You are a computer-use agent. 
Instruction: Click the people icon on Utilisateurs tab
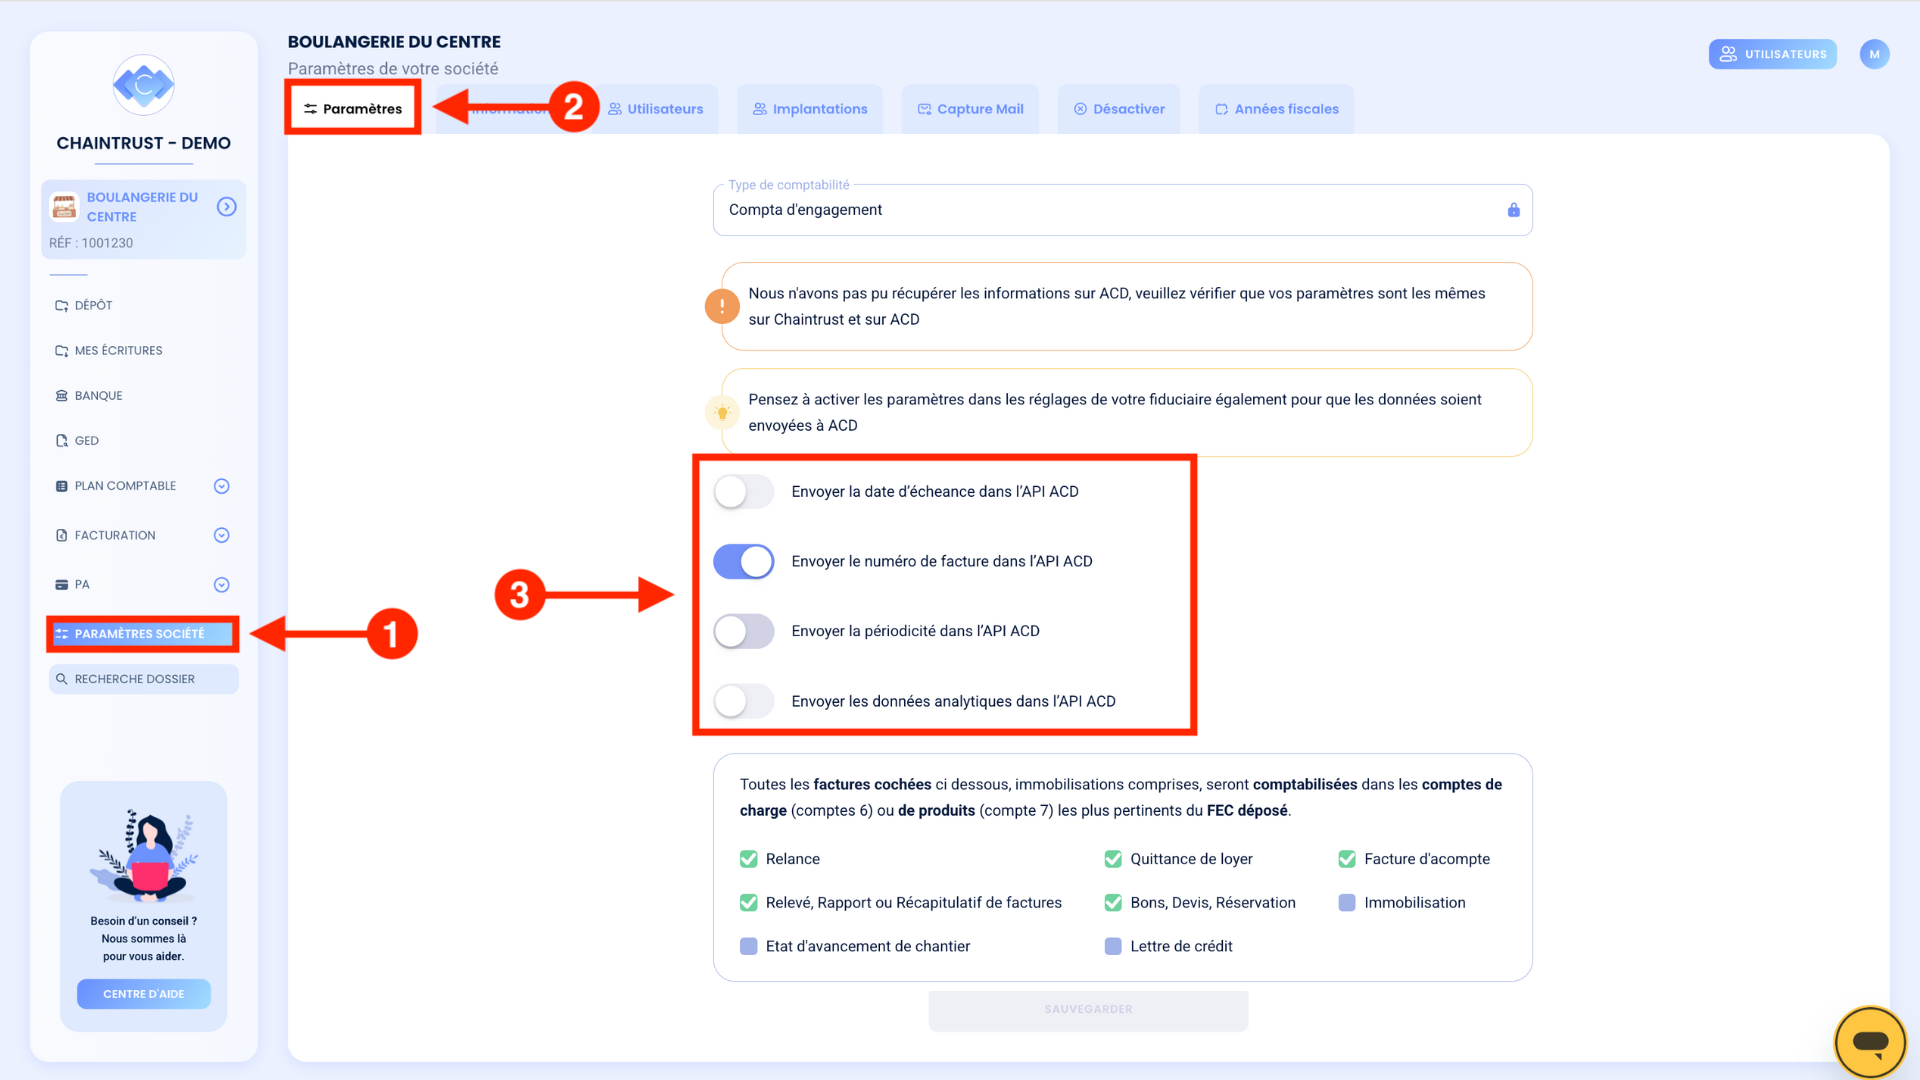pyautogui.click(x=615, y=109)
